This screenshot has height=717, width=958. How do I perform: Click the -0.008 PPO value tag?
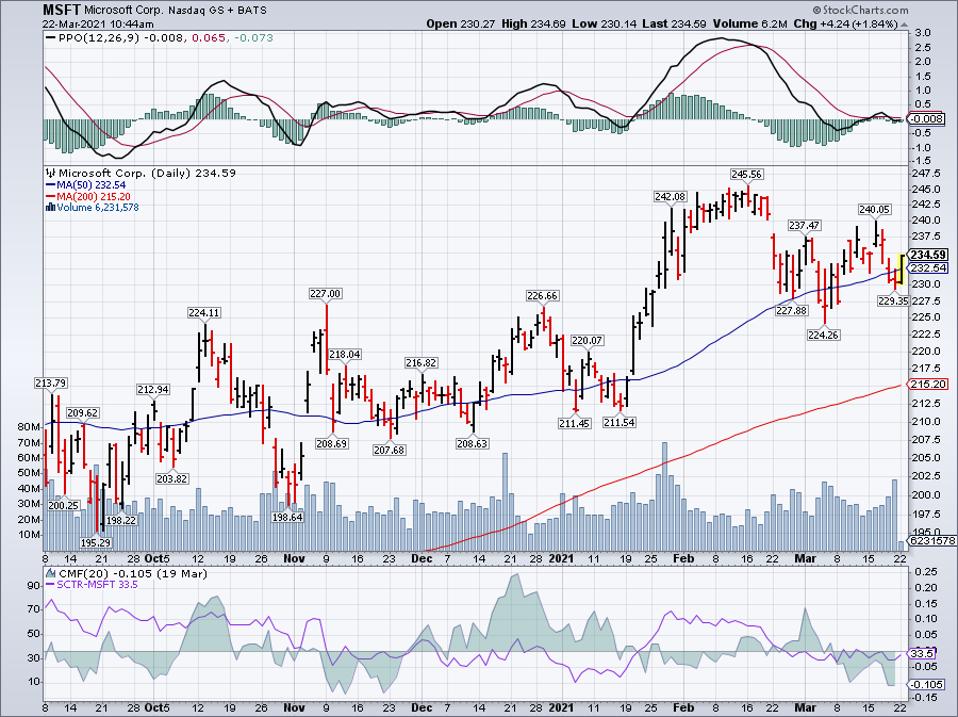[924, 120]
